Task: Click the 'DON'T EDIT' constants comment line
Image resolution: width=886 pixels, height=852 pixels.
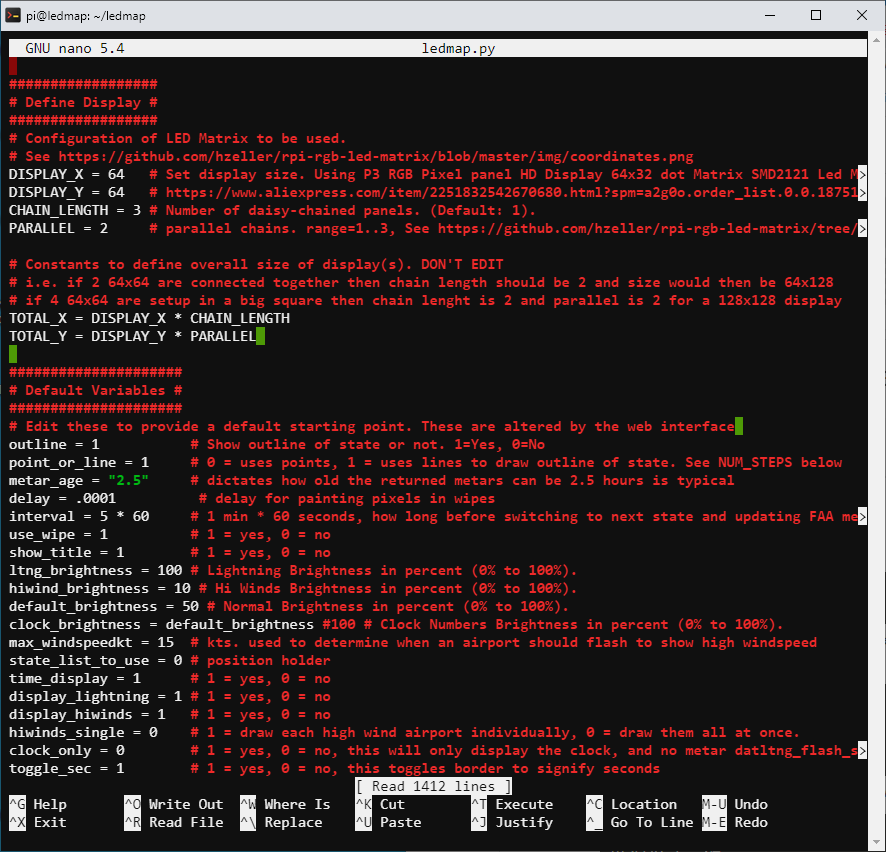Action: 256,264
